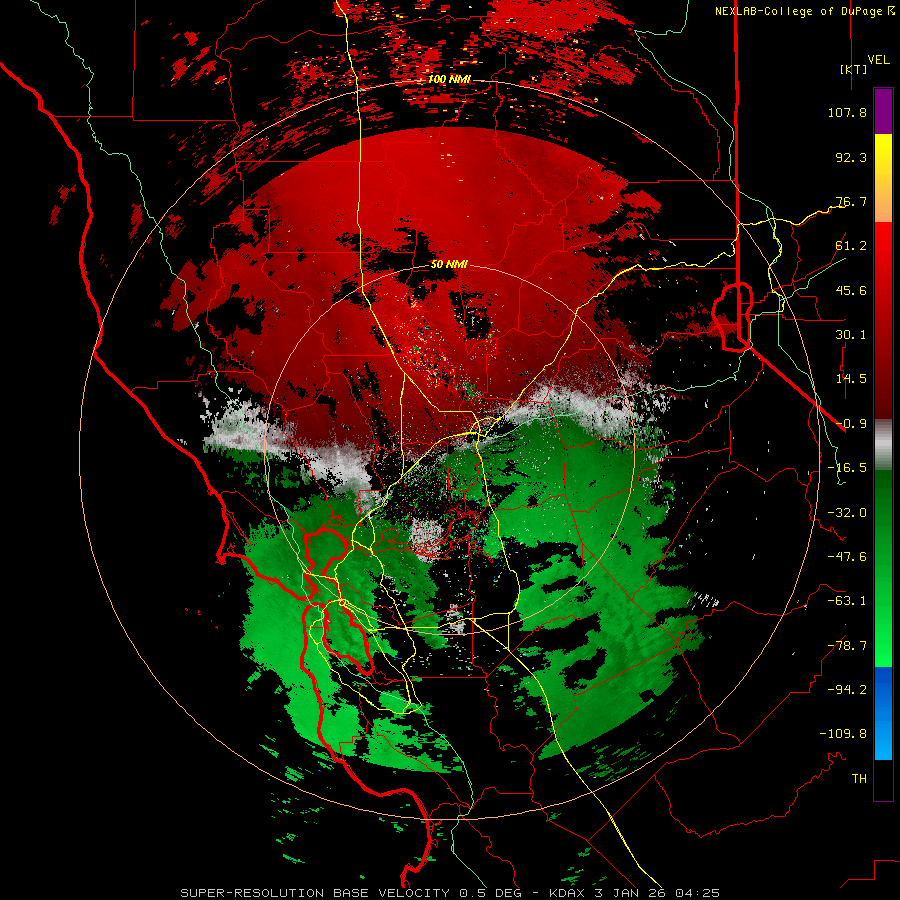900x900 pixels.
Task: Click the 100 NMI range ring label
Action: [x=449, y=79]
